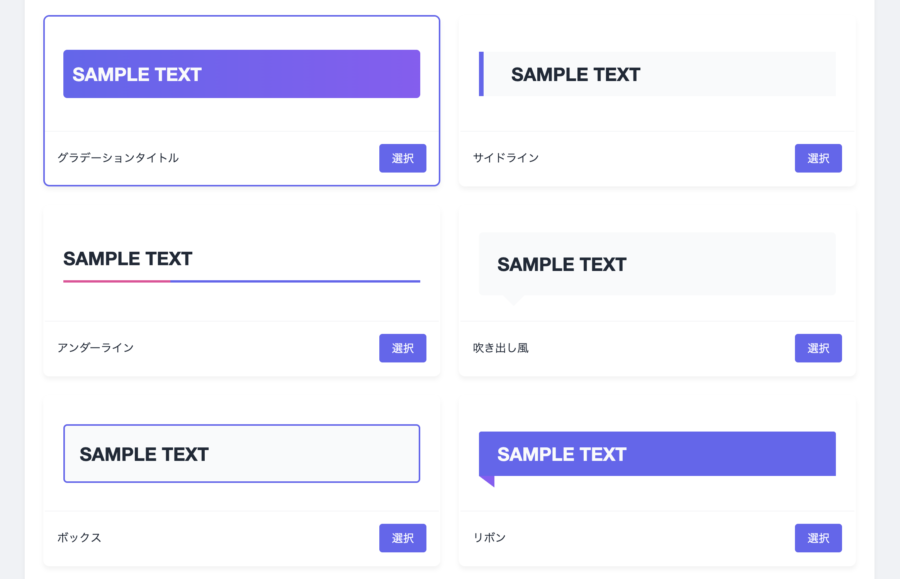Screen dimensions: 900x579
Task: Click 選択 button for アンダーライン
Action: pos(402,348)
